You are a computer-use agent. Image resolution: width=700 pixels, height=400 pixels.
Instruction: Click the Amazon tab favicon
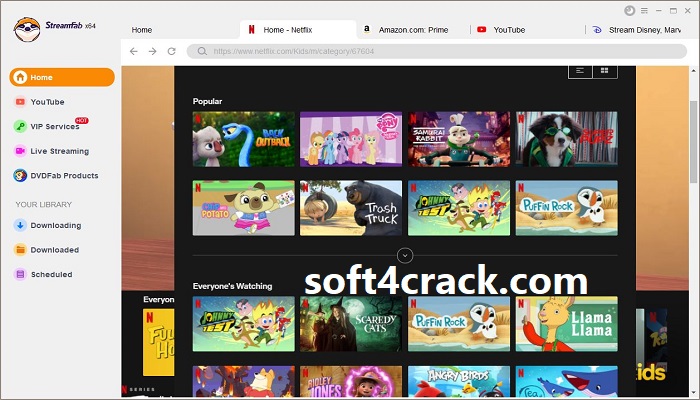367,29
